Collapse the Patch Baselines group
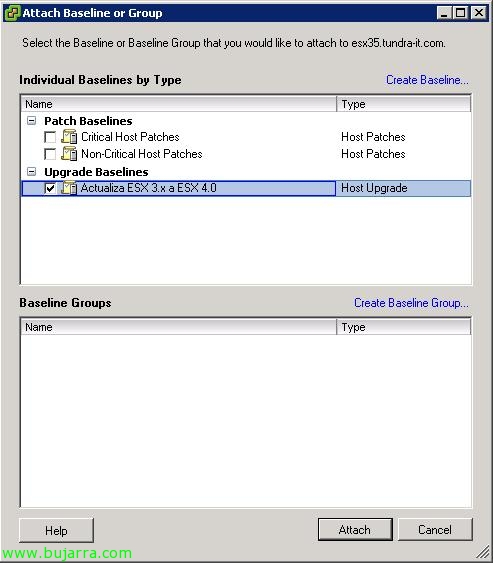Viewport: 493px width, 563px height. click(x=32, y=121)
